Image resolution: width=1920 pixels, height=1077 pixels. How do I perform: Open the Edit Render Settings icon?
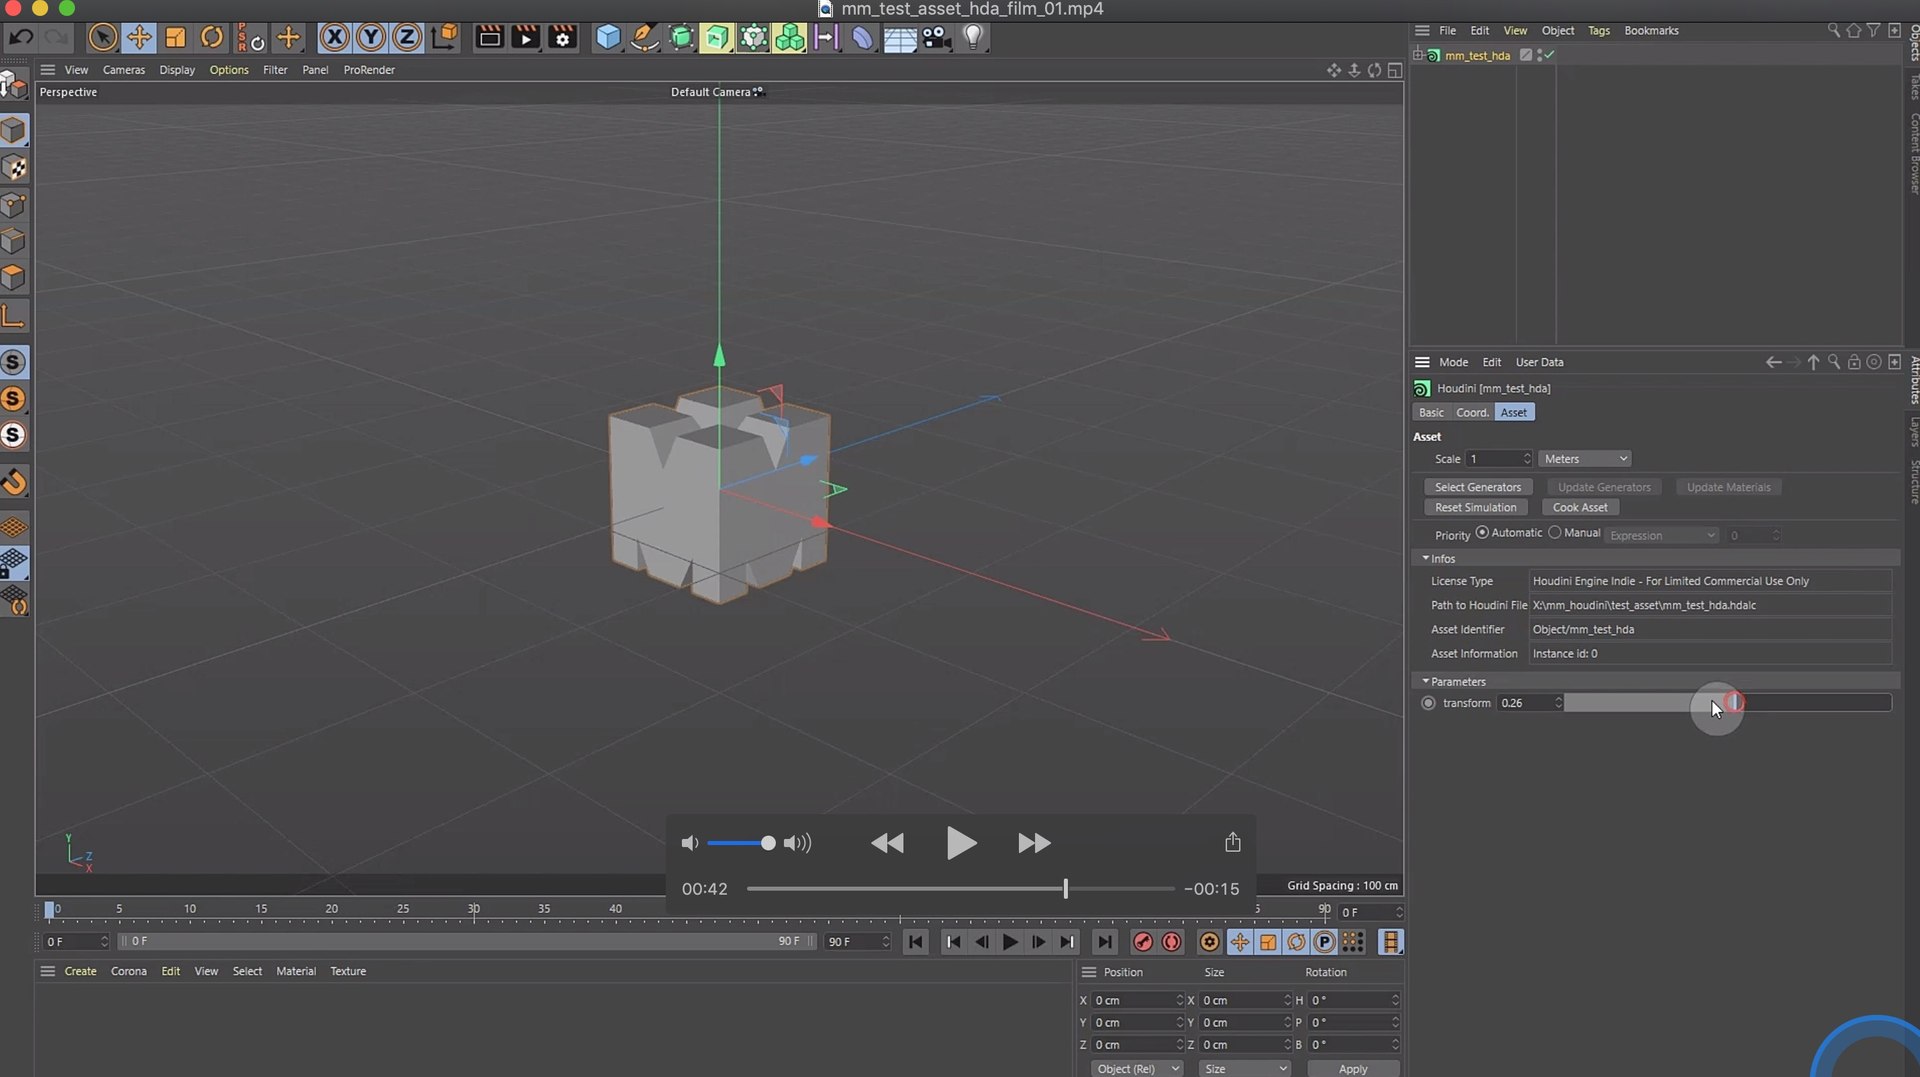click(562, 38)
